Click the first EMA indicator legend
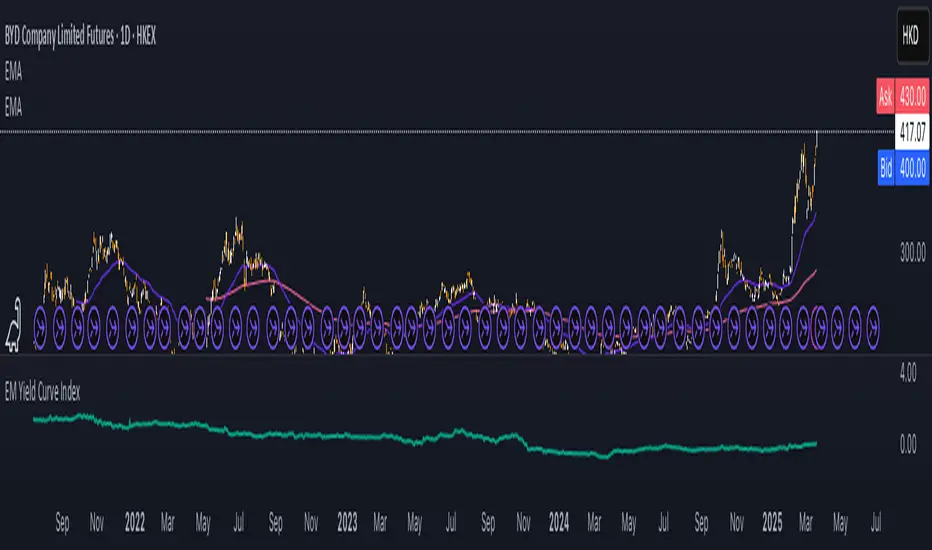Image resolution: width=932 pixels, height=550 pixels. (14, 73)
